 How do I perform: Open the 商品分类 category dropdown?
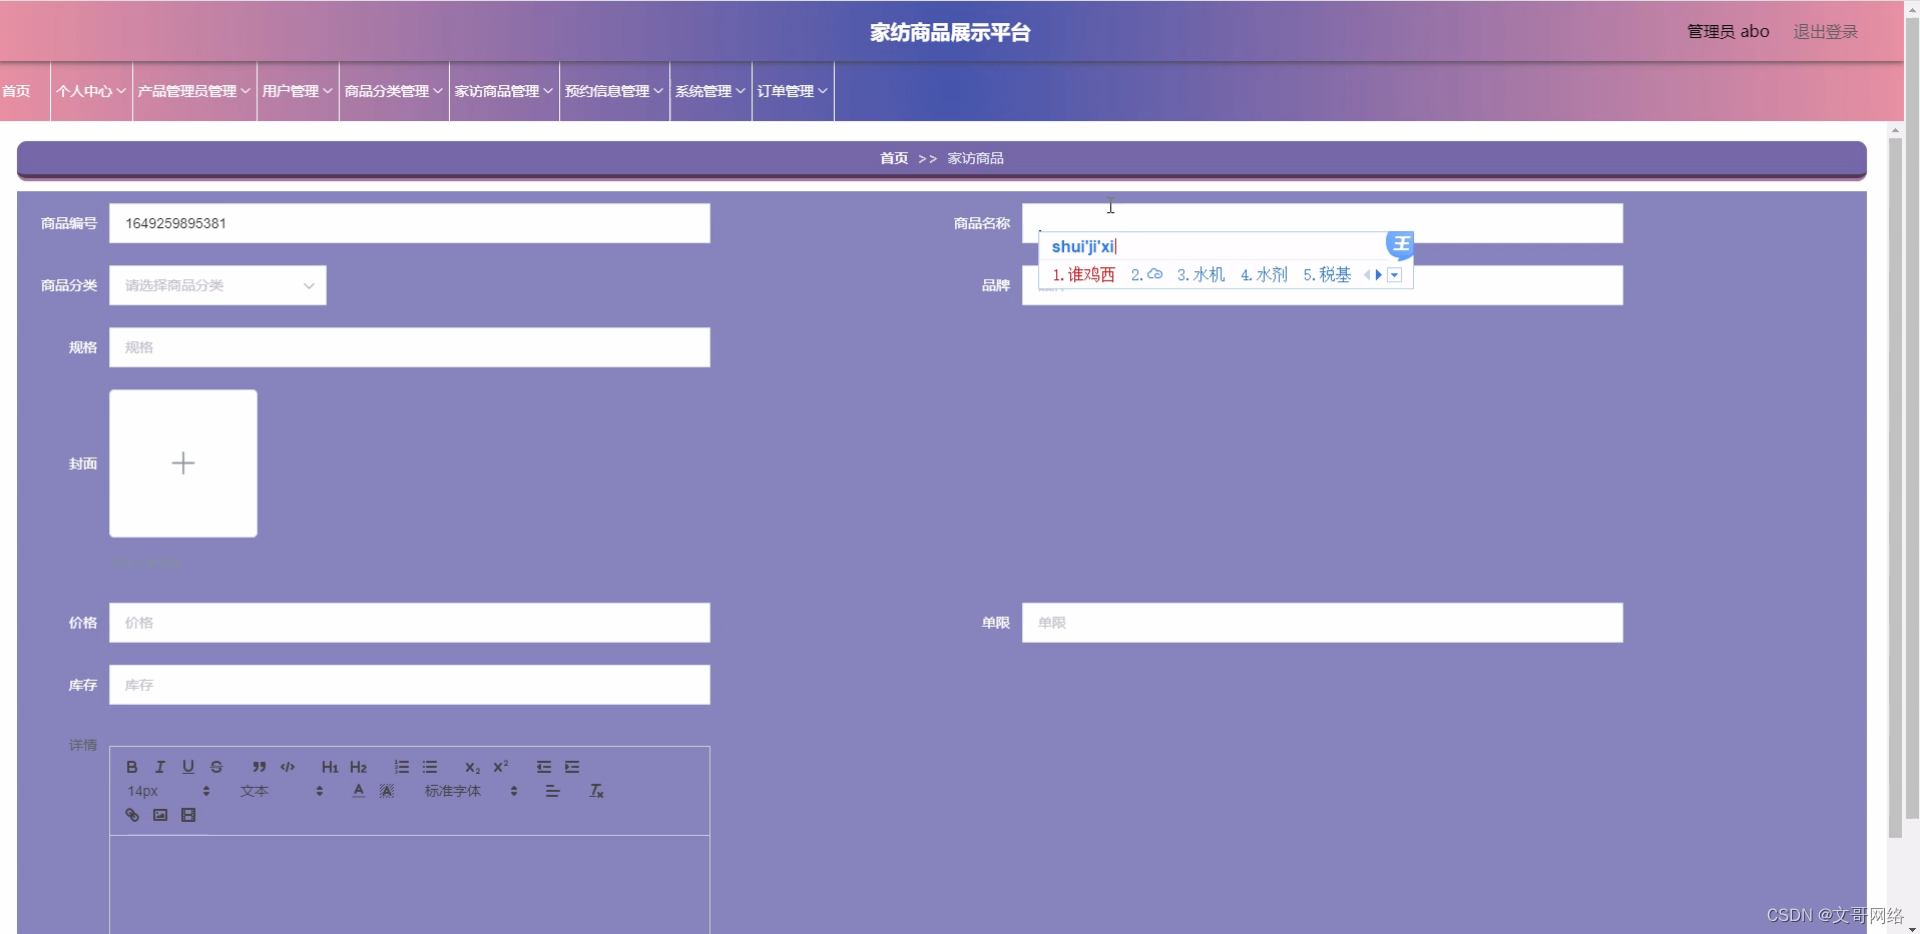[x=217, y=285]
